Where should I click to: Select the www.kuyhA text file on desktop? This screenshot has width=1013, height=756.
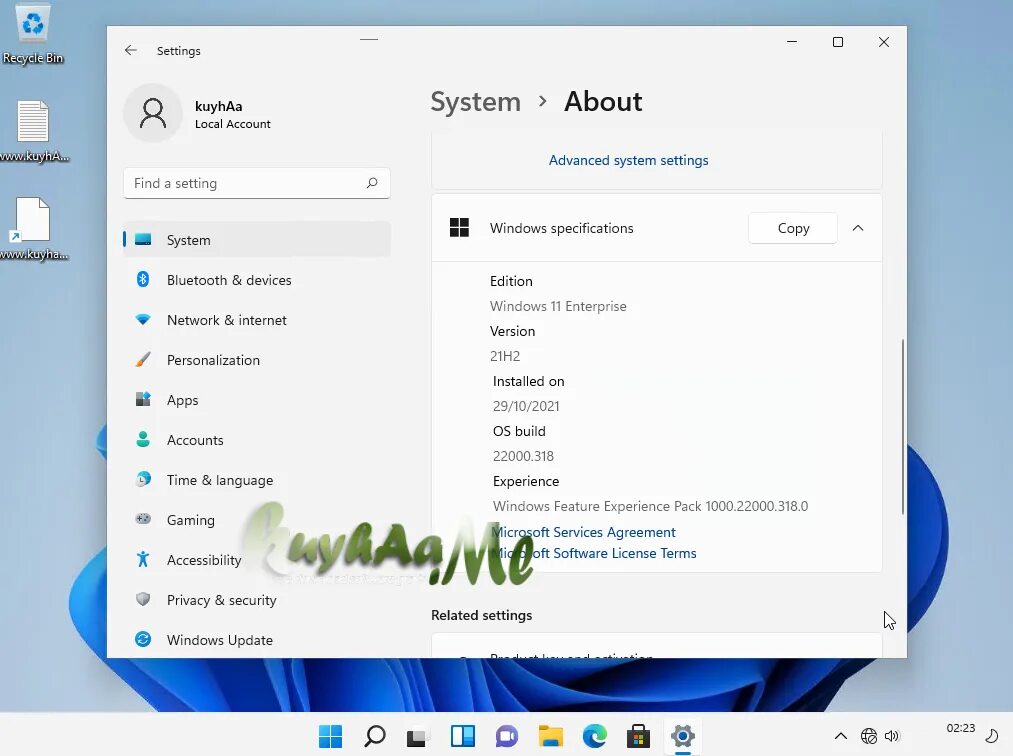[x=33, y=131]
